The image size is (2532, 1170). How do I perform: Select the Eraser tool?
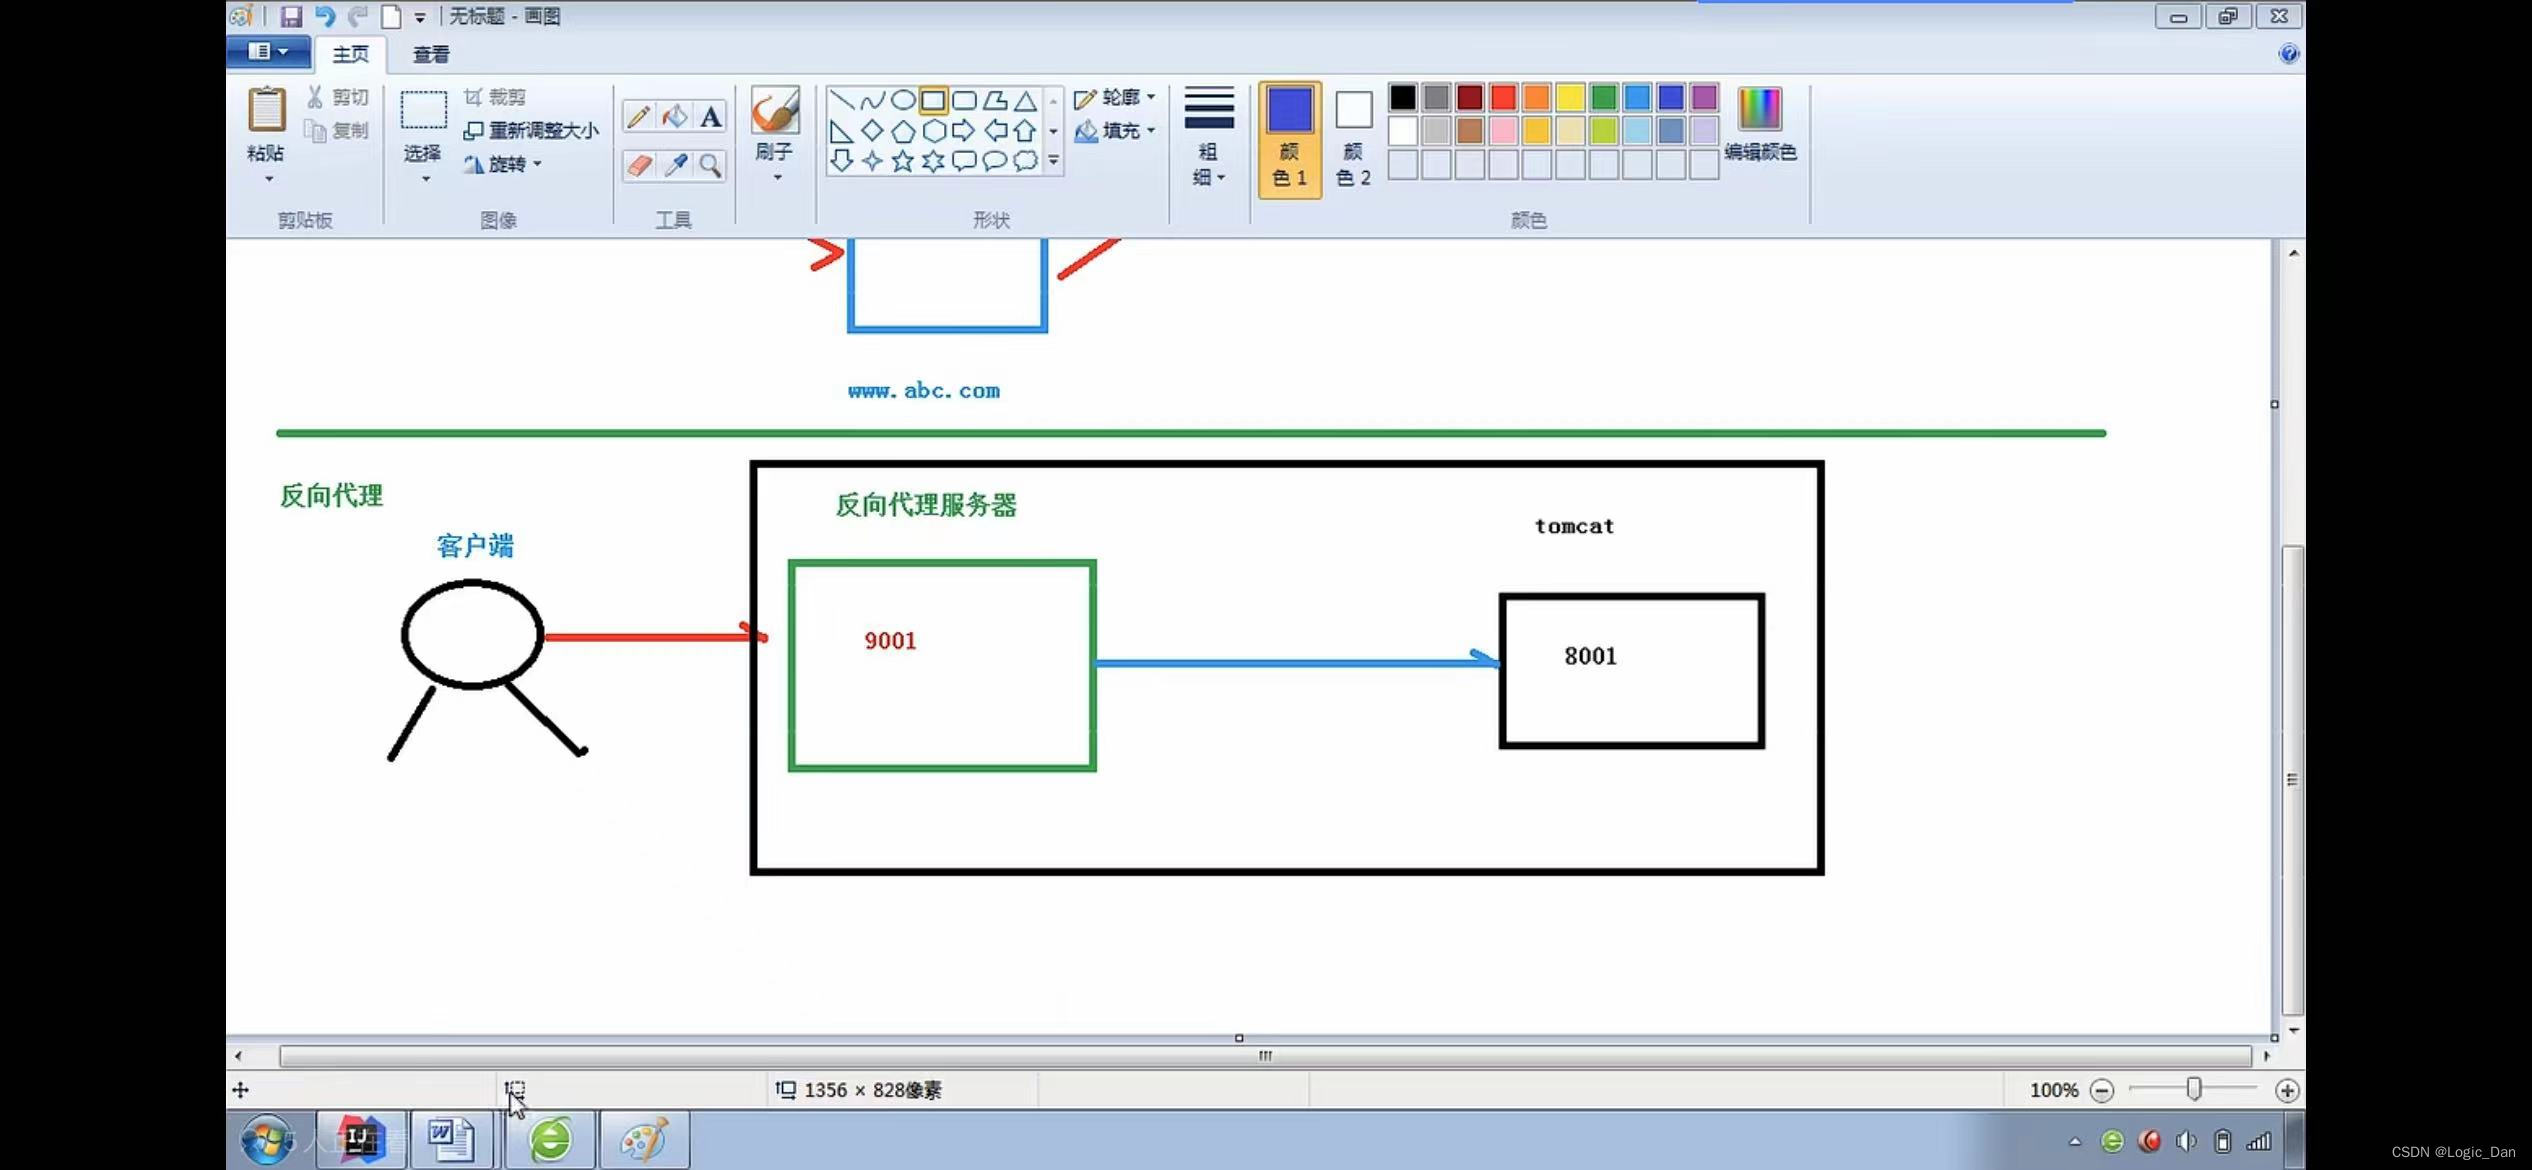pos(638,165)
